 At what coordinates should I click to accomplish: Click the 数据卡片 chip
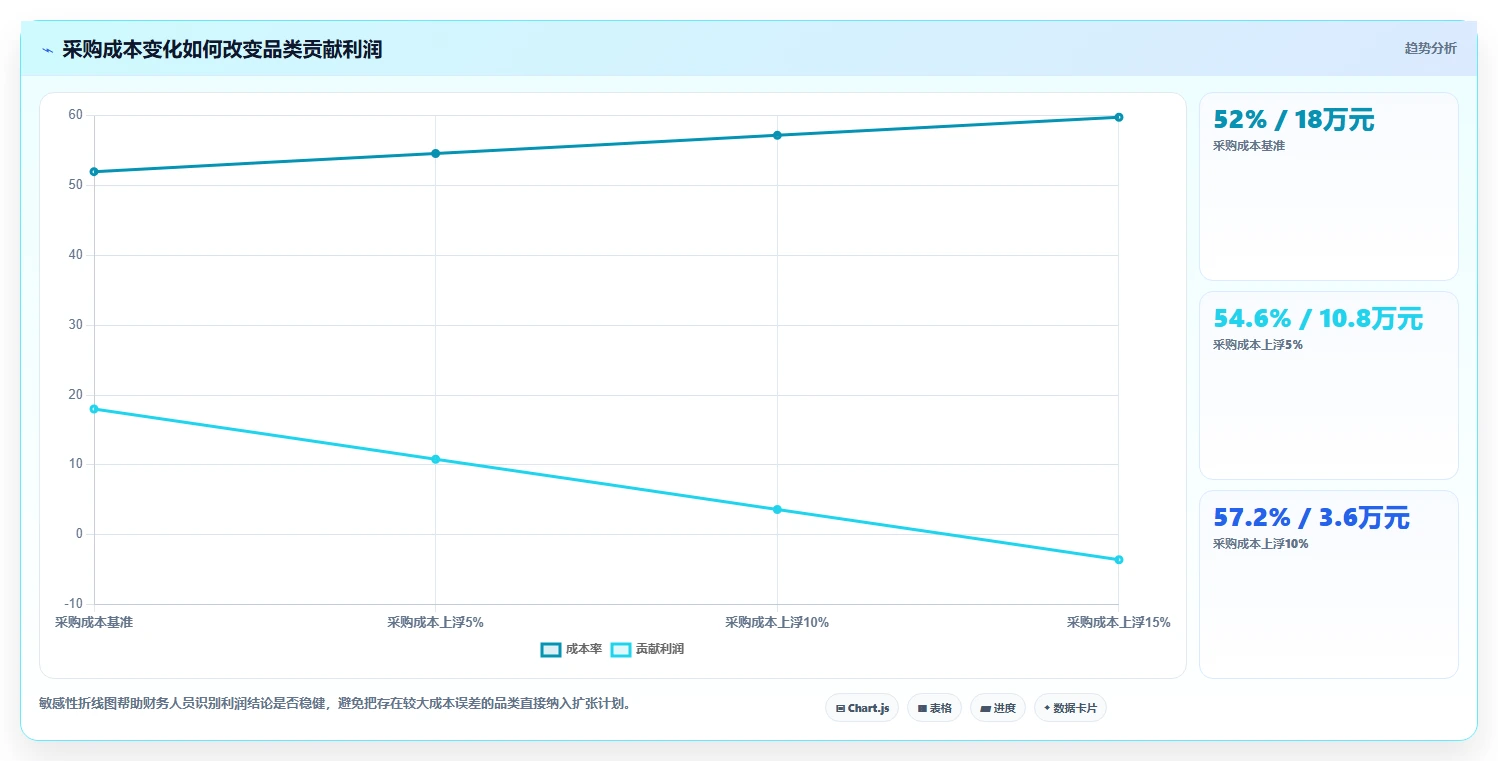click(1070, 708)
